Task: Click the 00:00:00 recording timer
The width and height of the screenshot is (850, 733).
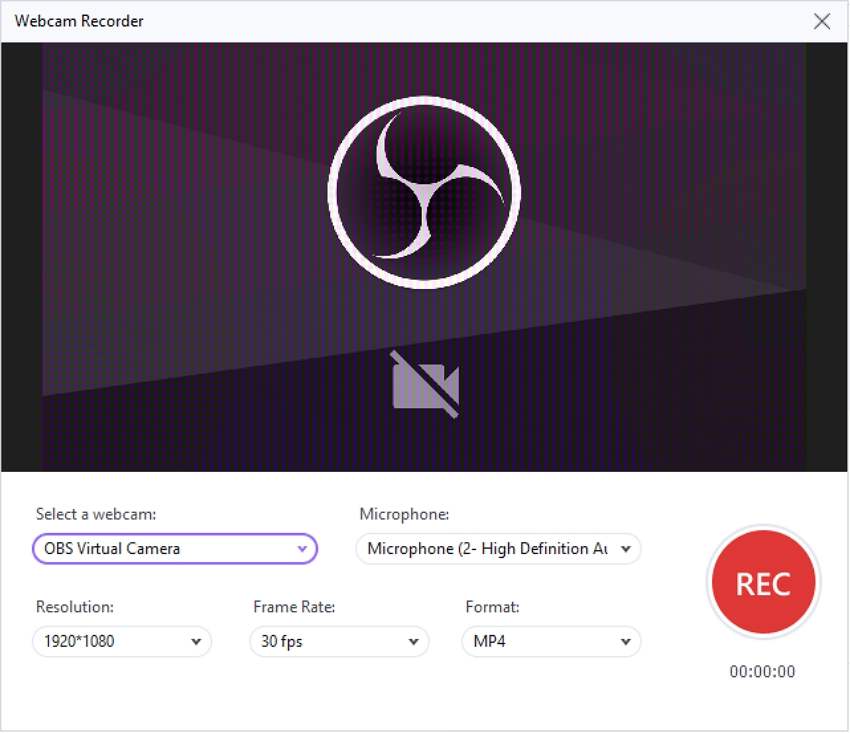Action: pos(762,672)
